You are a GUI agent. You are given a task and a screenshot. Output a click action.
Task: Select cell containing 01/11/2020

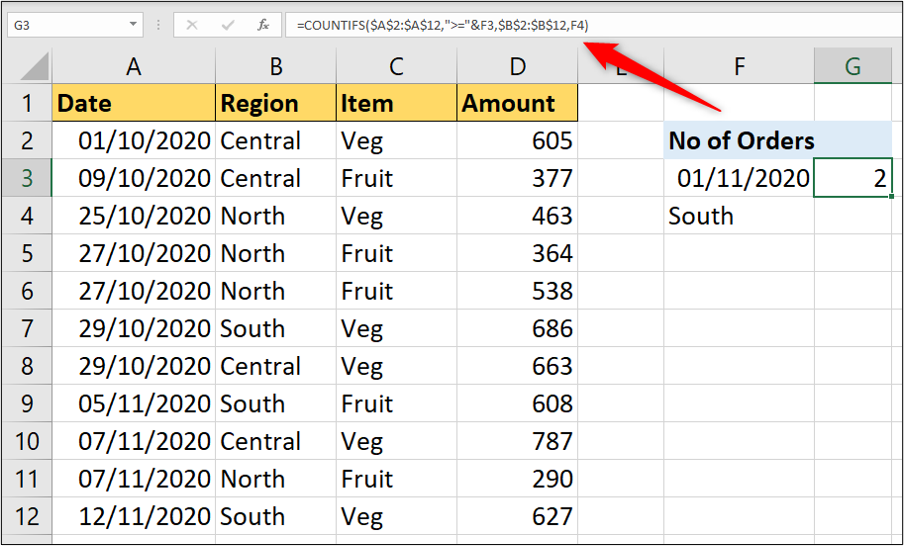pyautogui.click(x=740, y=179)
